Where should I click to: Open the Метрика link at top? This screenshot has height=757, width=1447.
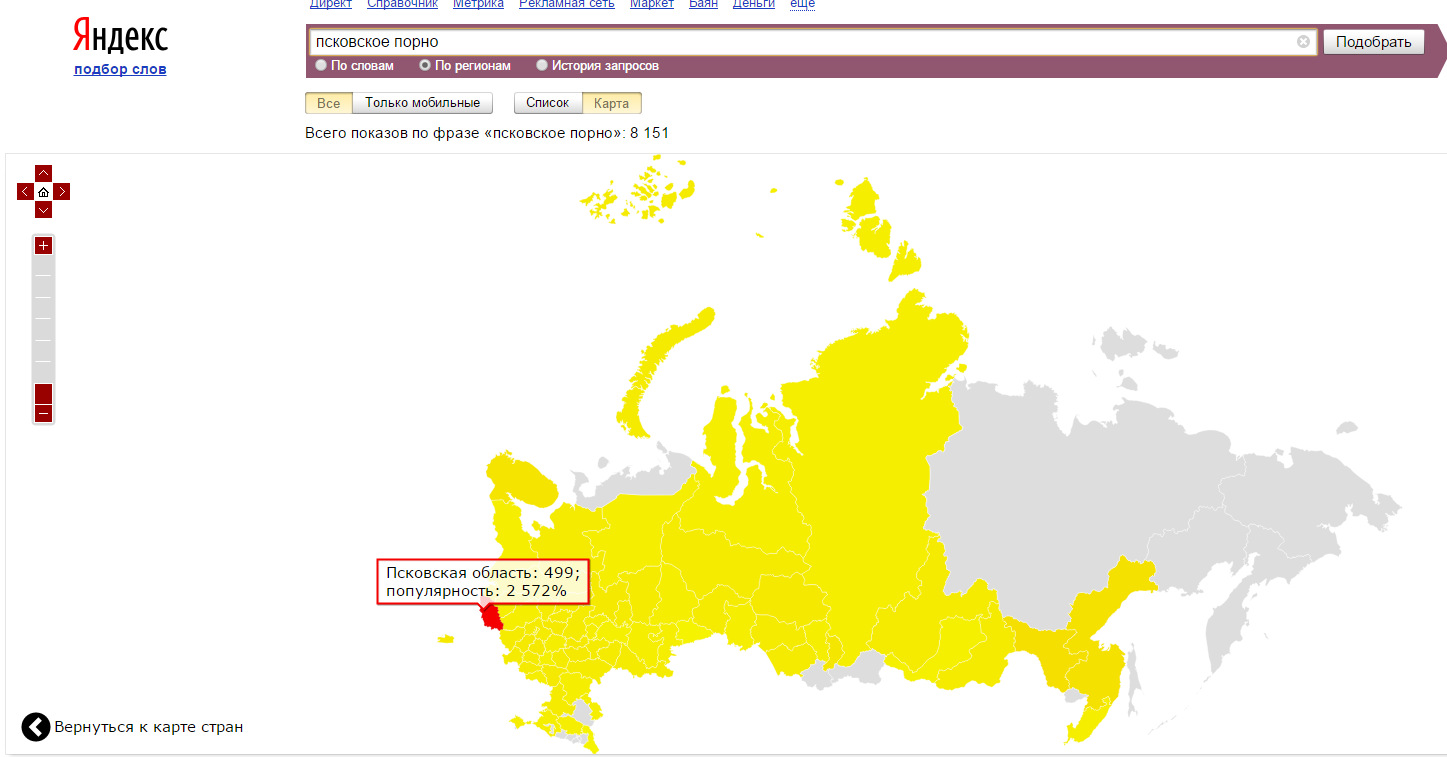click(x=478, y=4)
